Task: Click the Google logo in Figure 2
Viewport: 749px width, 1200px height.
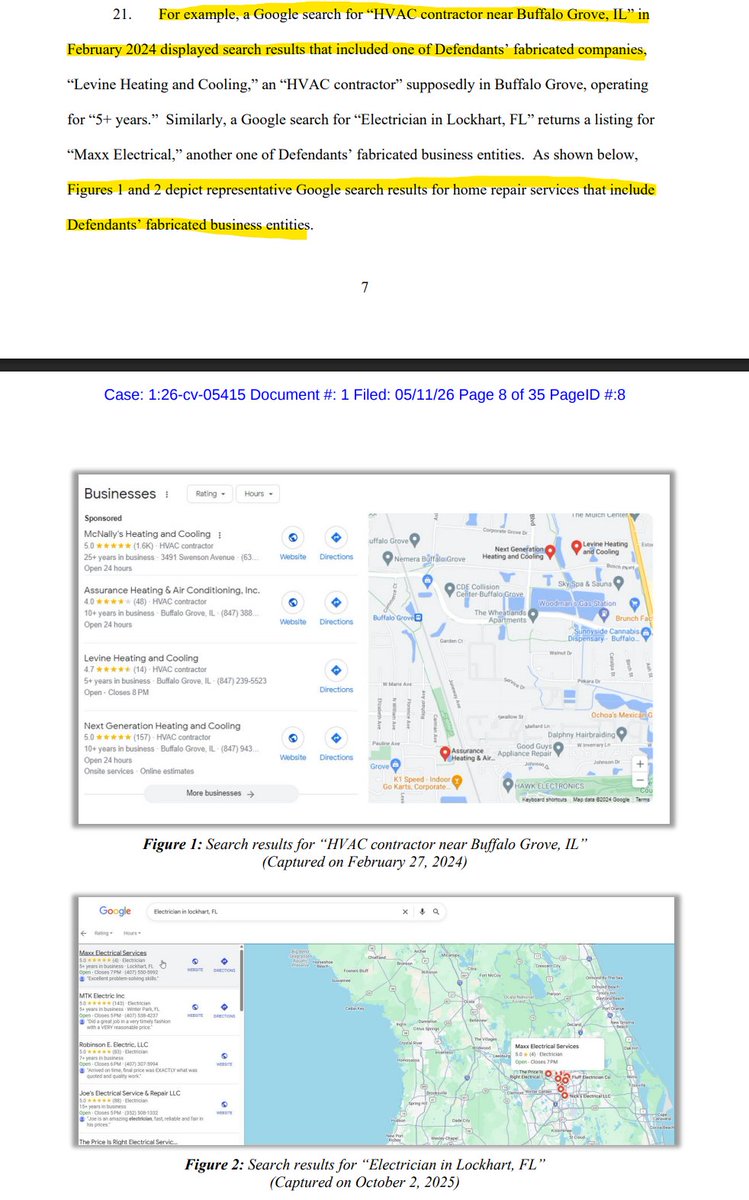Action: [x=115, y=911]
